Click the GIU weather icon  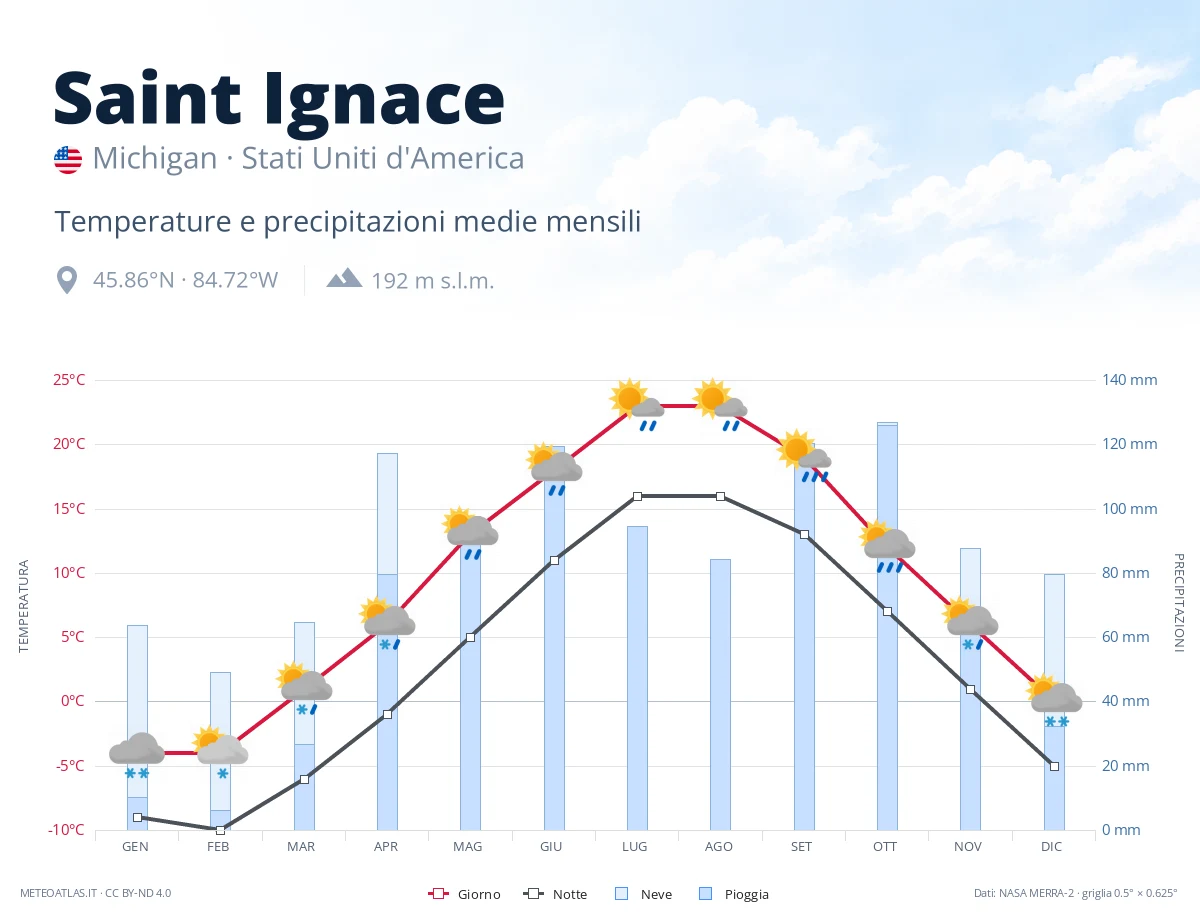(x=555, y=470)
